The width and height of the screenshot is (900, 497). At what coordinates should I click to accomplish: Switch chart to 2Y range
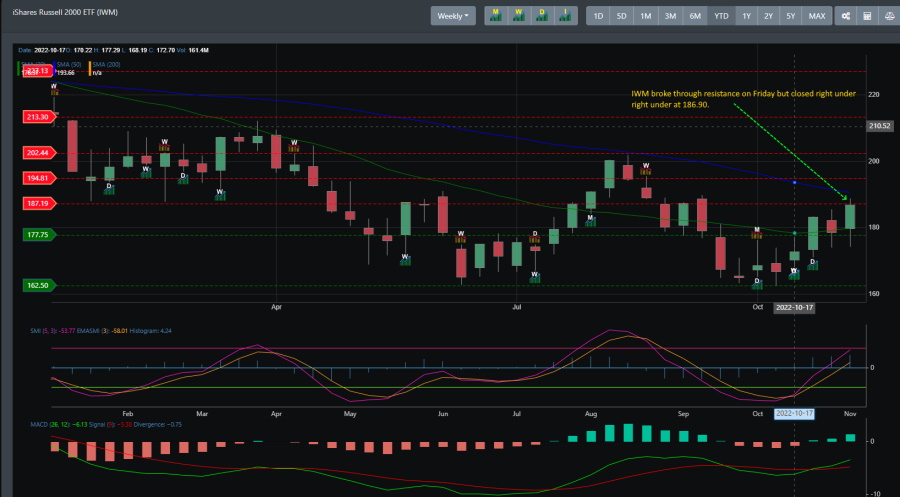pyautogui.click(x=769, y=16)
